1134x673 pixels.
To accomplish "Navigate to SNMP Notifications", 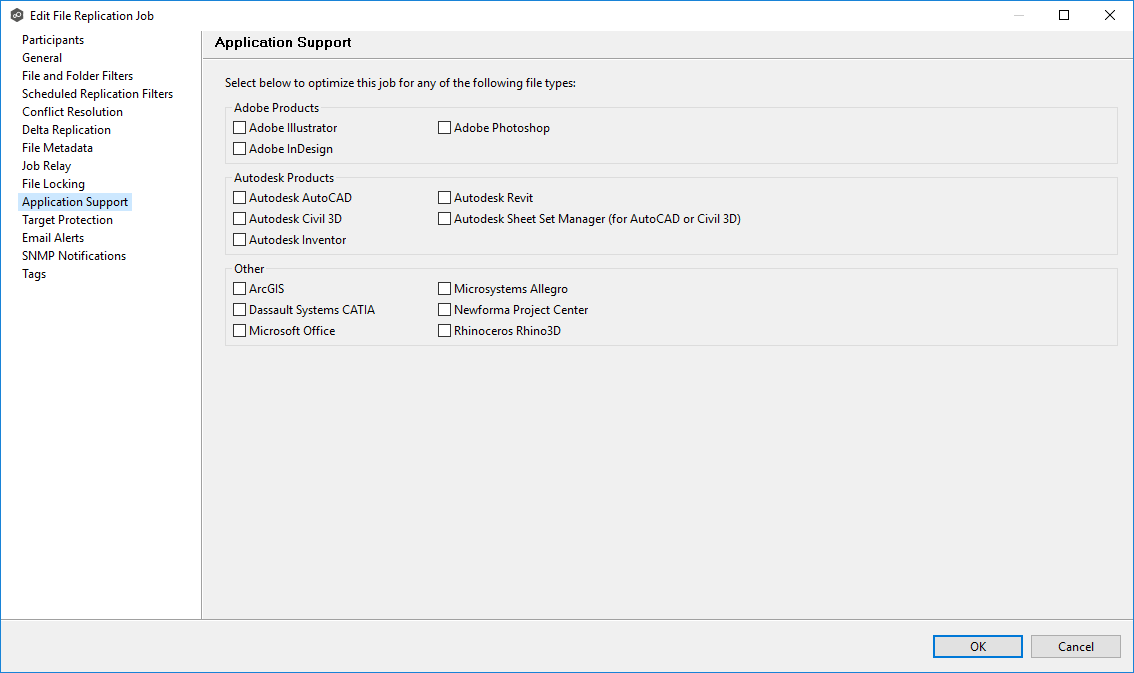I will tap(74, 256).
